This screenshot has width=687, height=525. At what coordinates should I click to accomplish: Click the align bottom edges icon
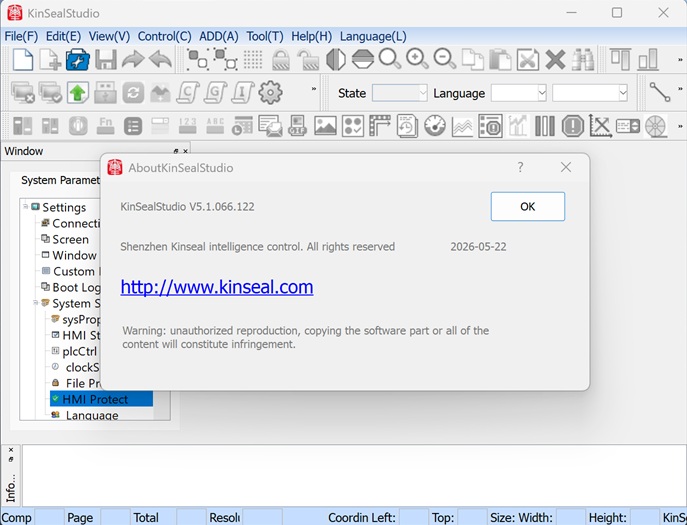pyautogui.click(x=648, y=60)
